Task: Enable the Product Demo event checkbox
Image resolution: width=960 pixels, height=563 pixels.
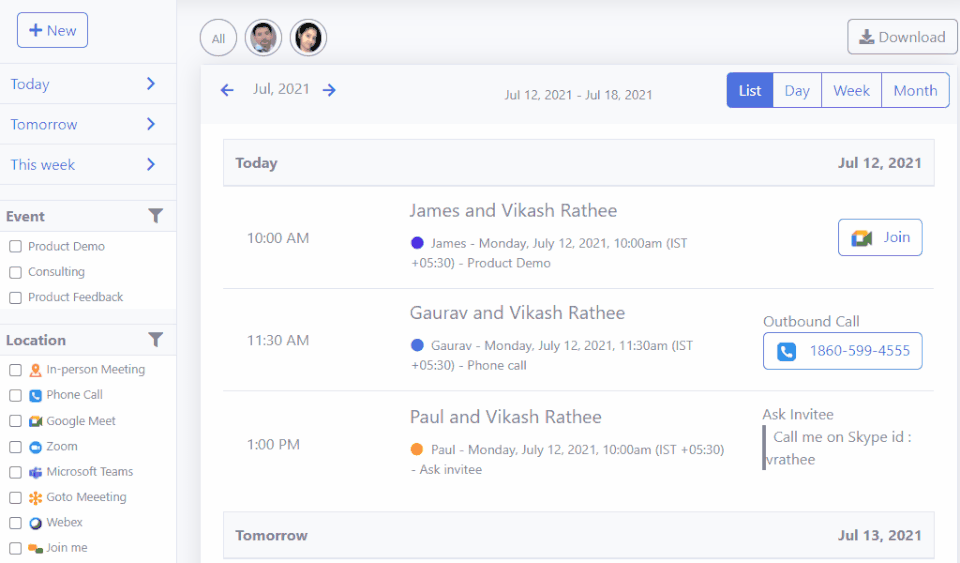Action: (15, 246)
